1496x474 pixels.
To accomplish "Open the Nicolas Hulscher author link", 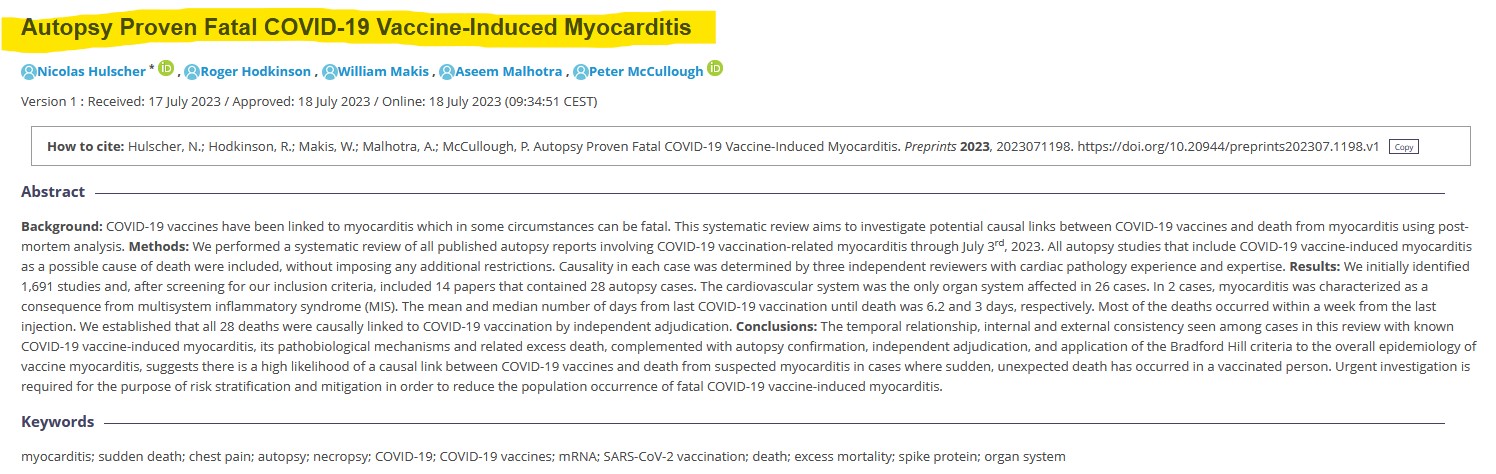I will tap(90, 72).
